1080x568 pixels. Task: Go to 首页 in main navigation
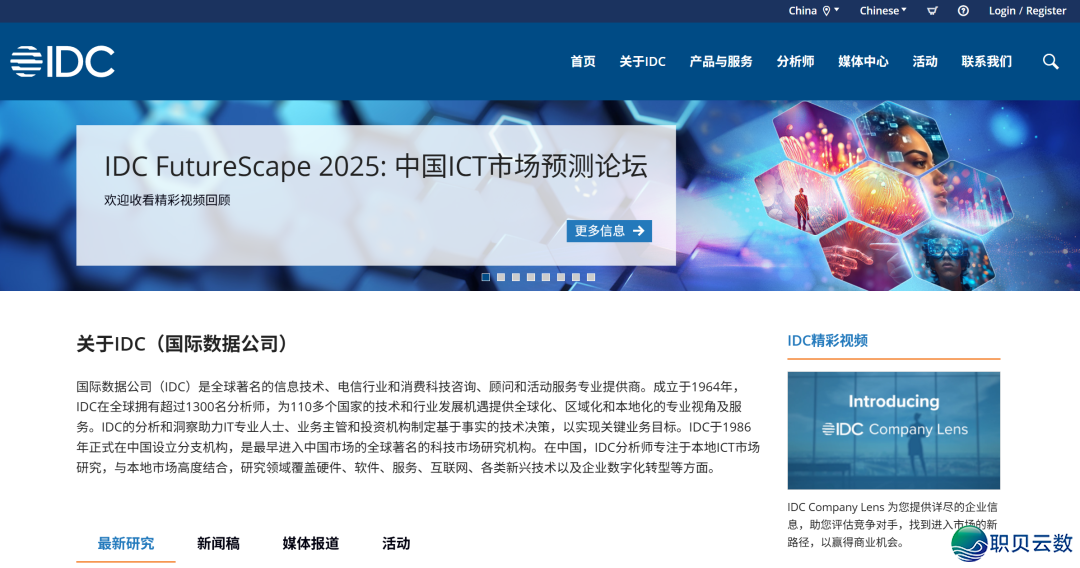[x=583, y=61]
